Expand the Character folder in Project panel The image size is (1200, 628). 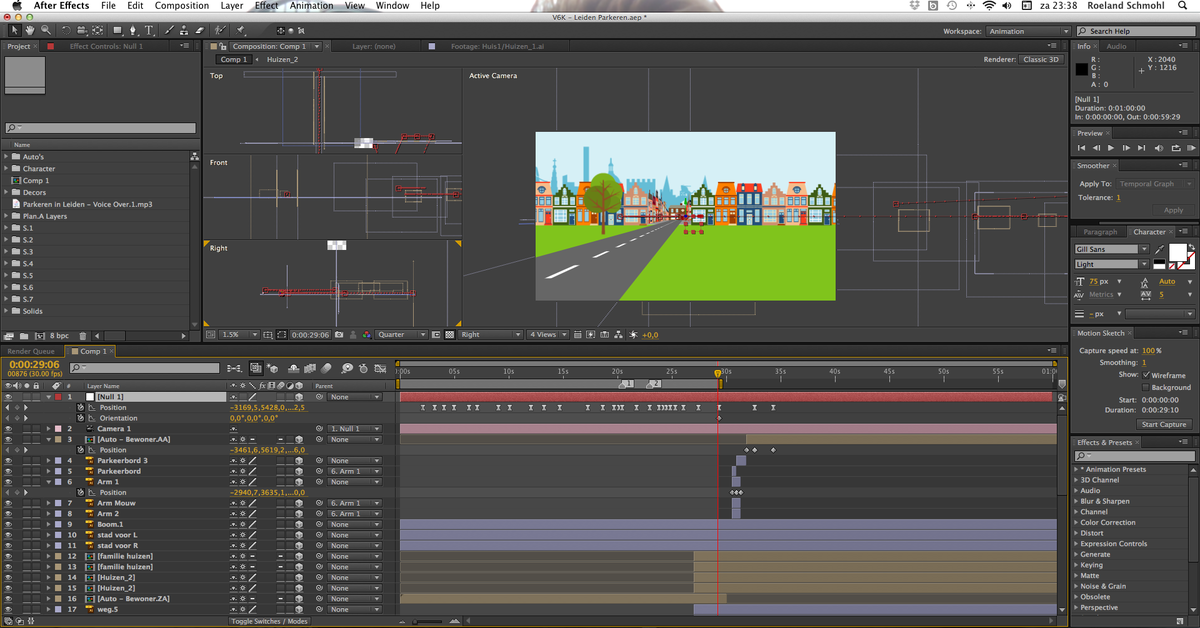[6, 169]
